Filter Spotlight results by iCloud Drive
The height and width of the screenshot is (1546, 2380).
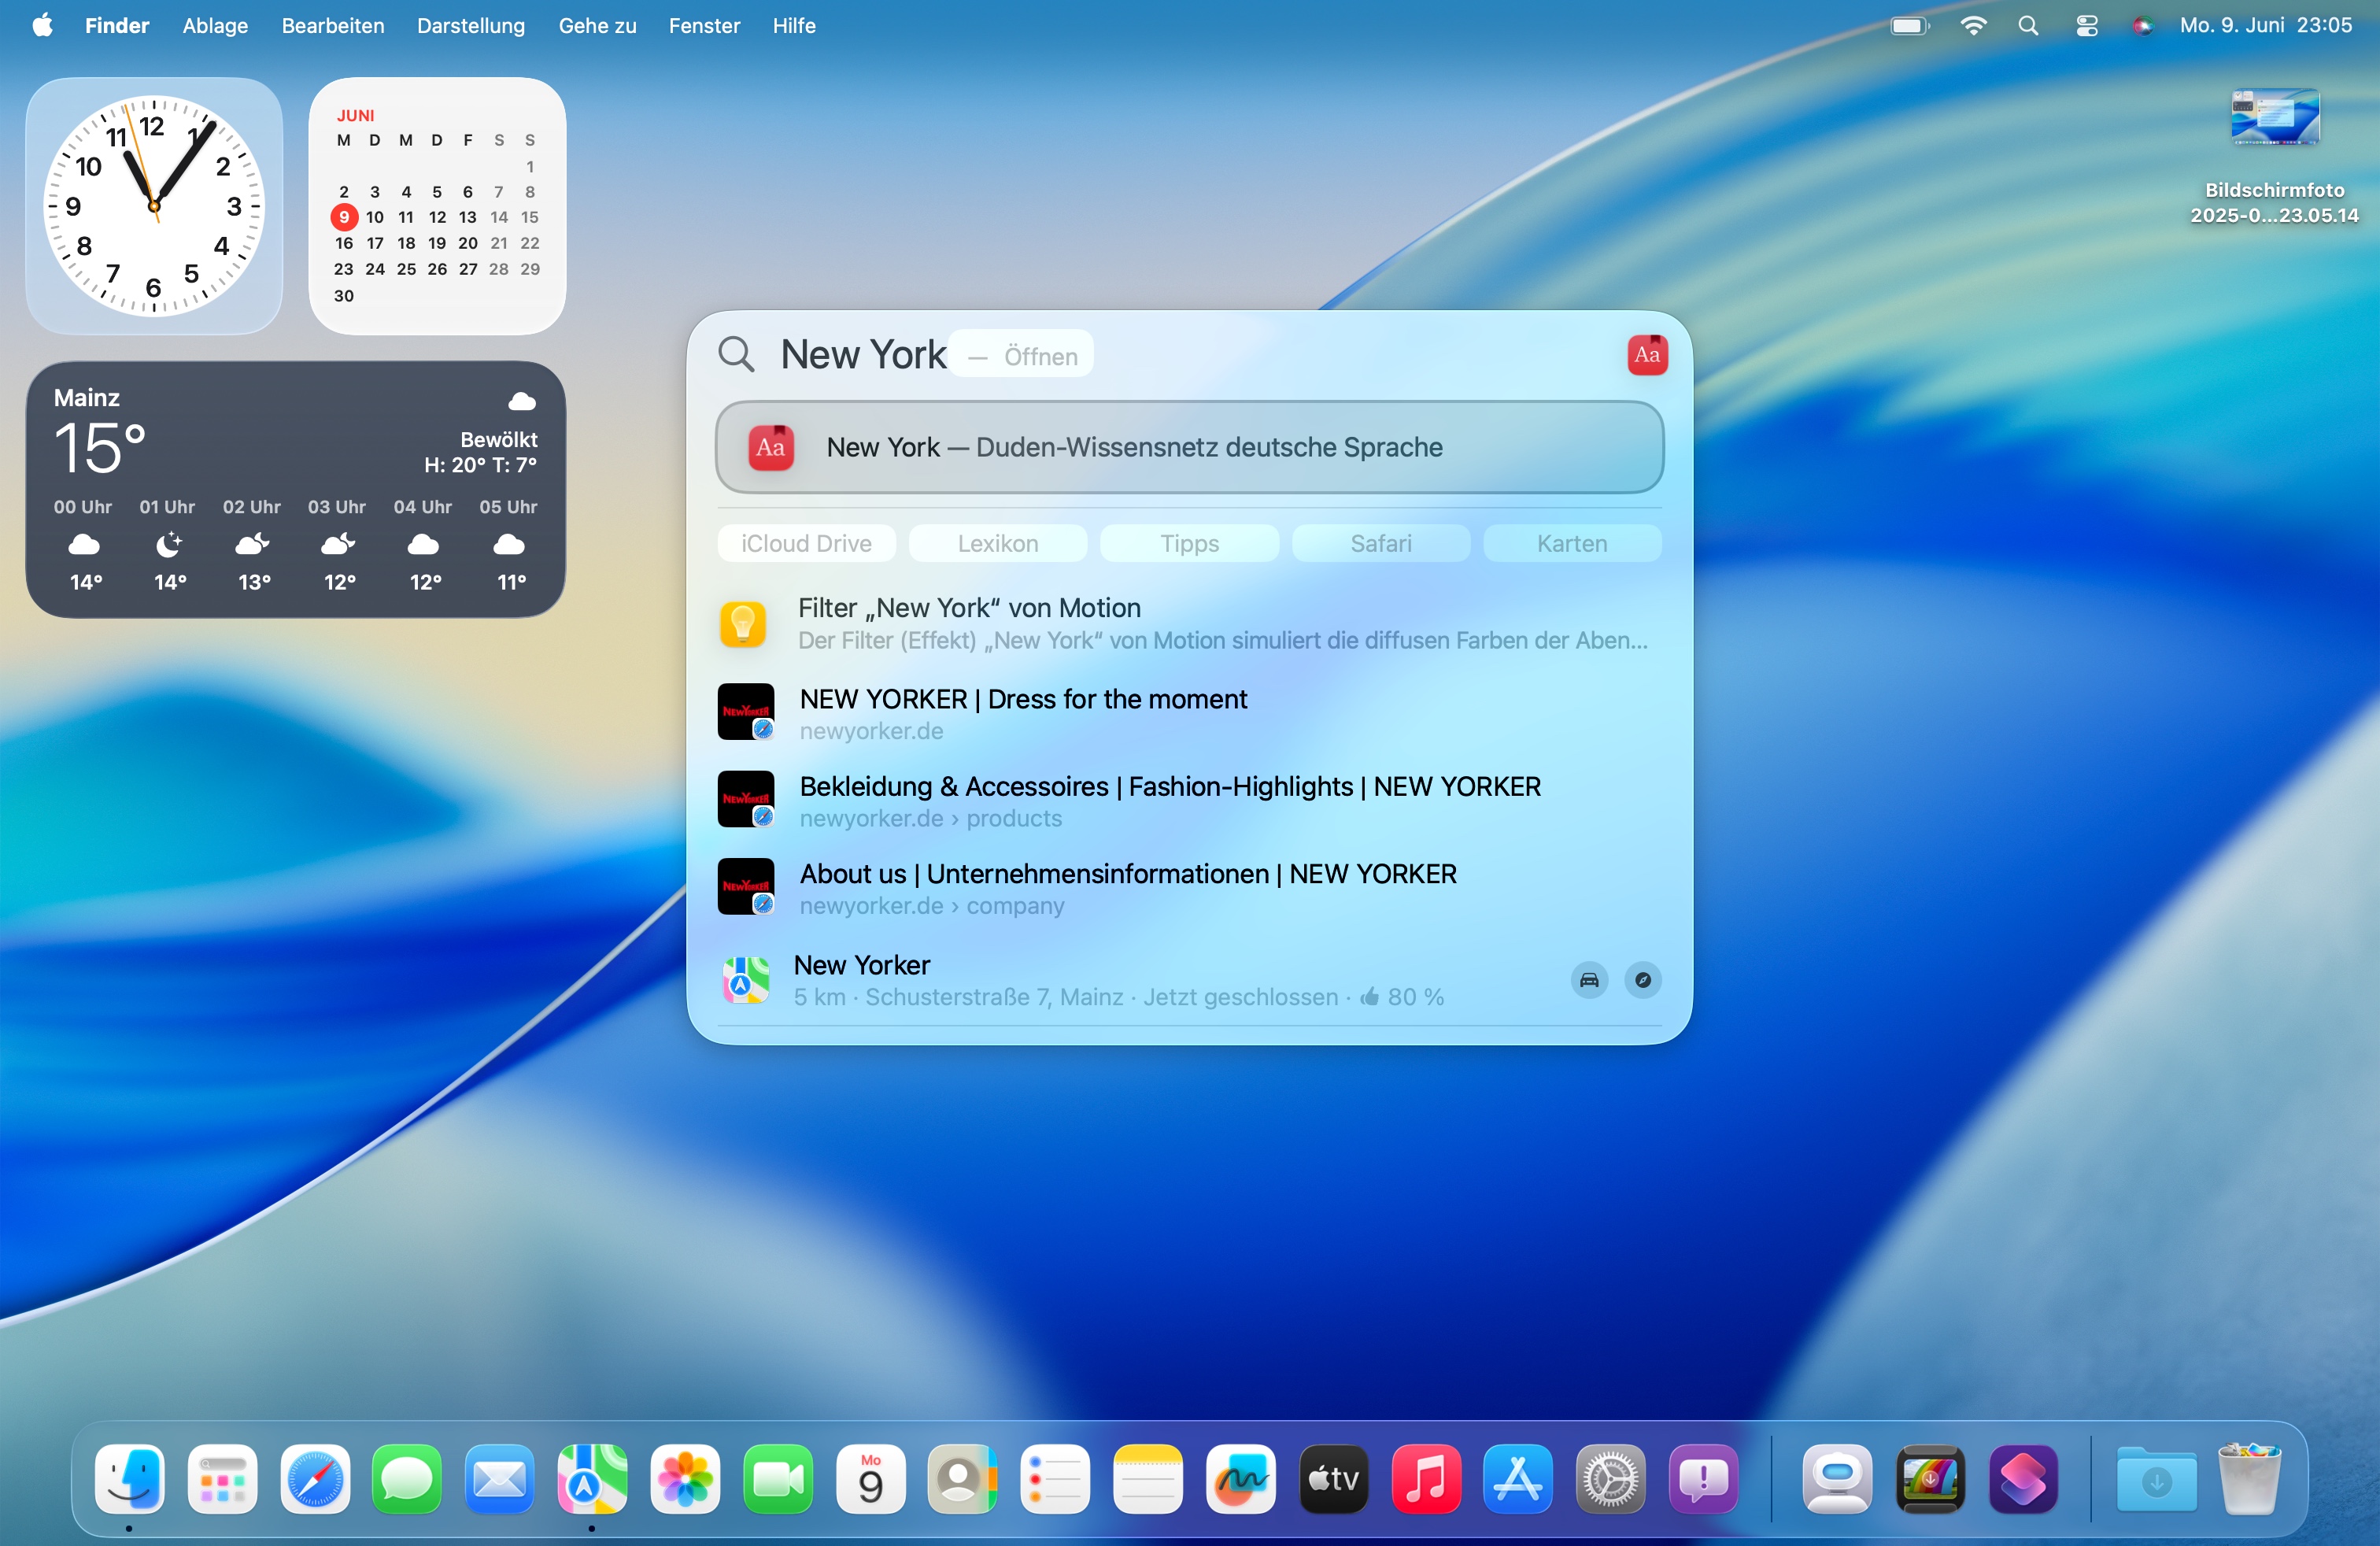pos(806,543)
